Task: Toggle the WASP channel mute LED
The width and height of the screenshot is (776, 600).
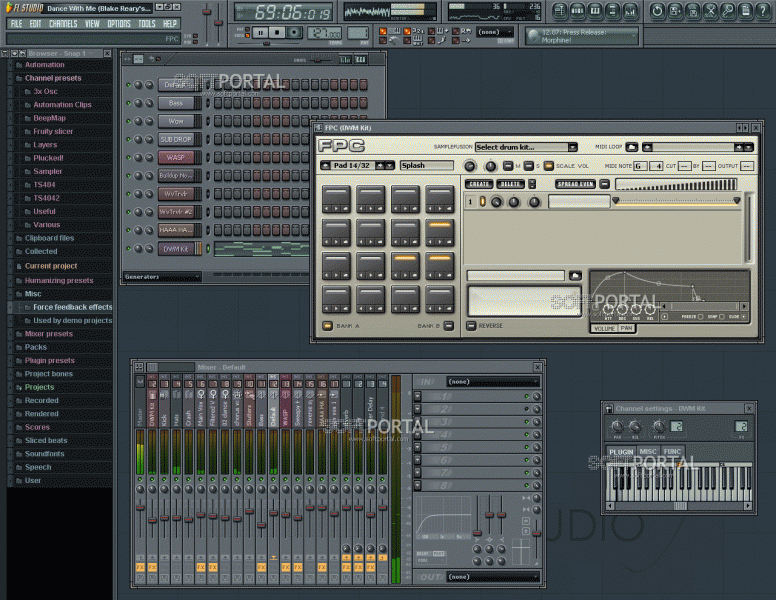Action: [x=130, y=157]
